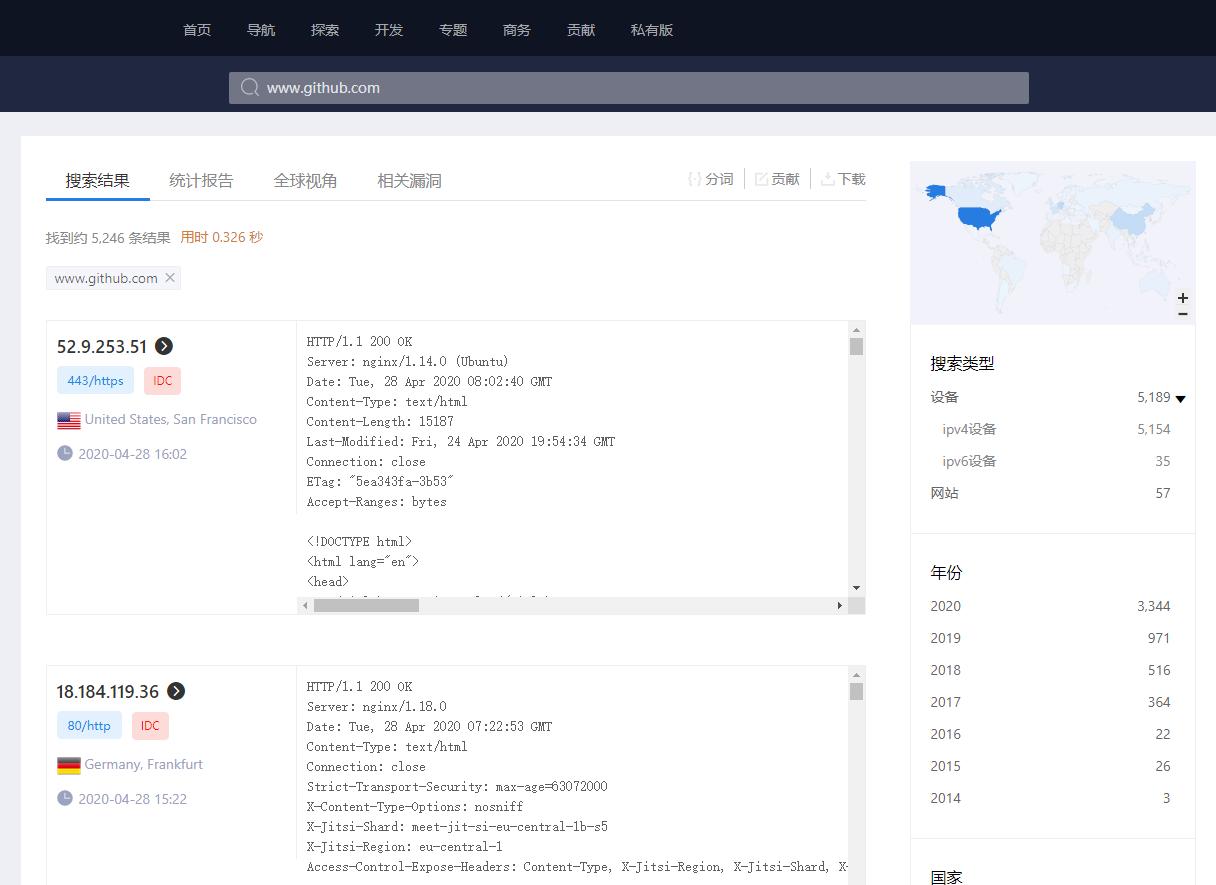
Task: Open the 分词 (word segmentation) tool
Action: coord(711,178)
